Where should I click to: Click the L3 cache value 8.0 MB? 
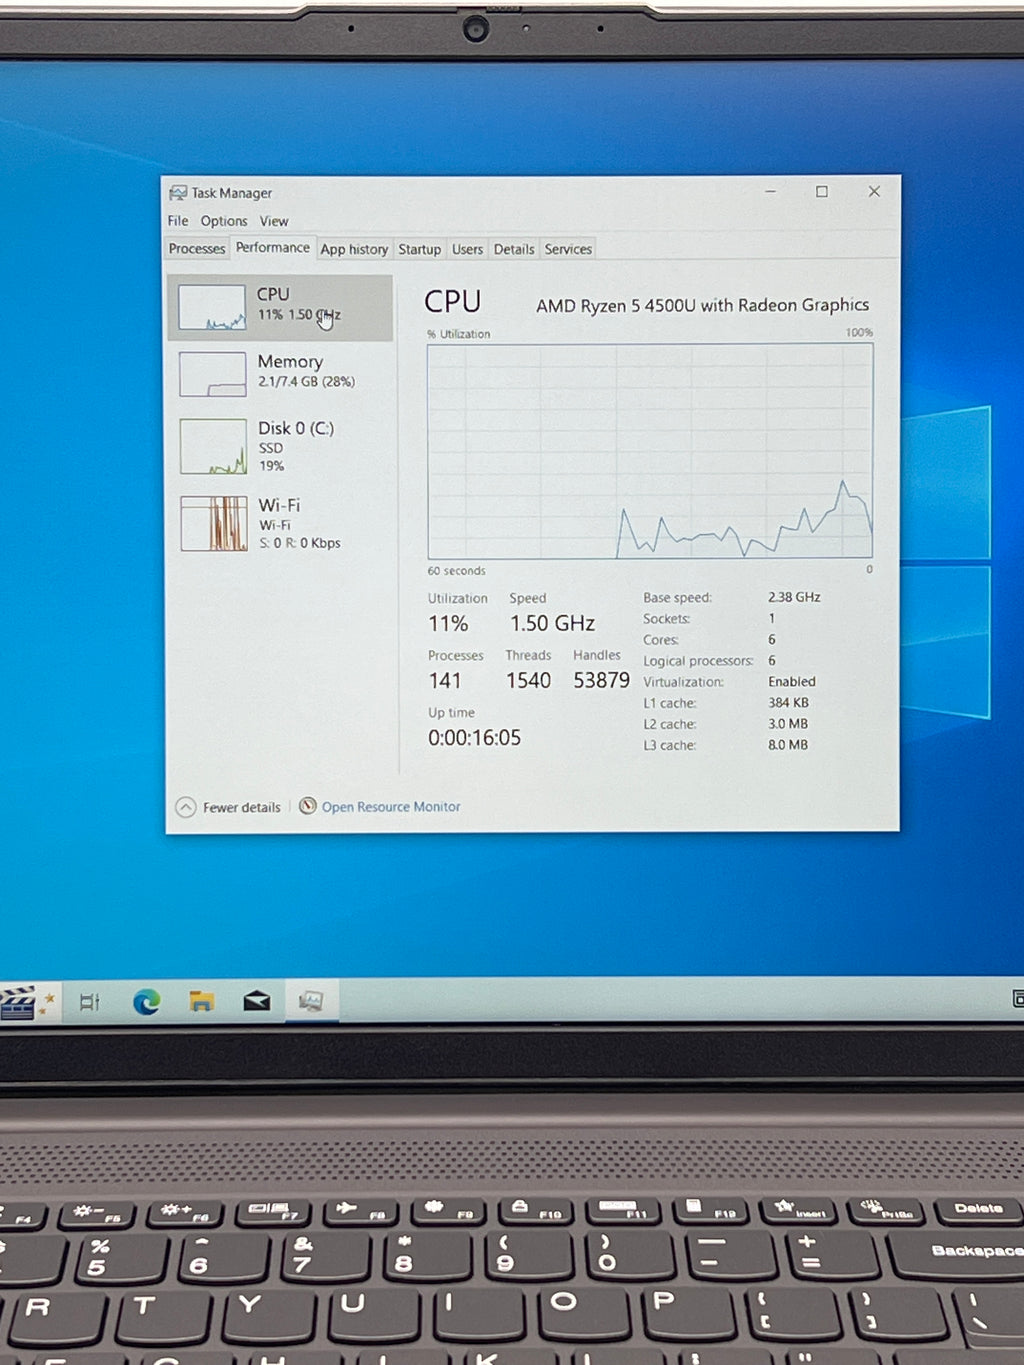(788, 745)
